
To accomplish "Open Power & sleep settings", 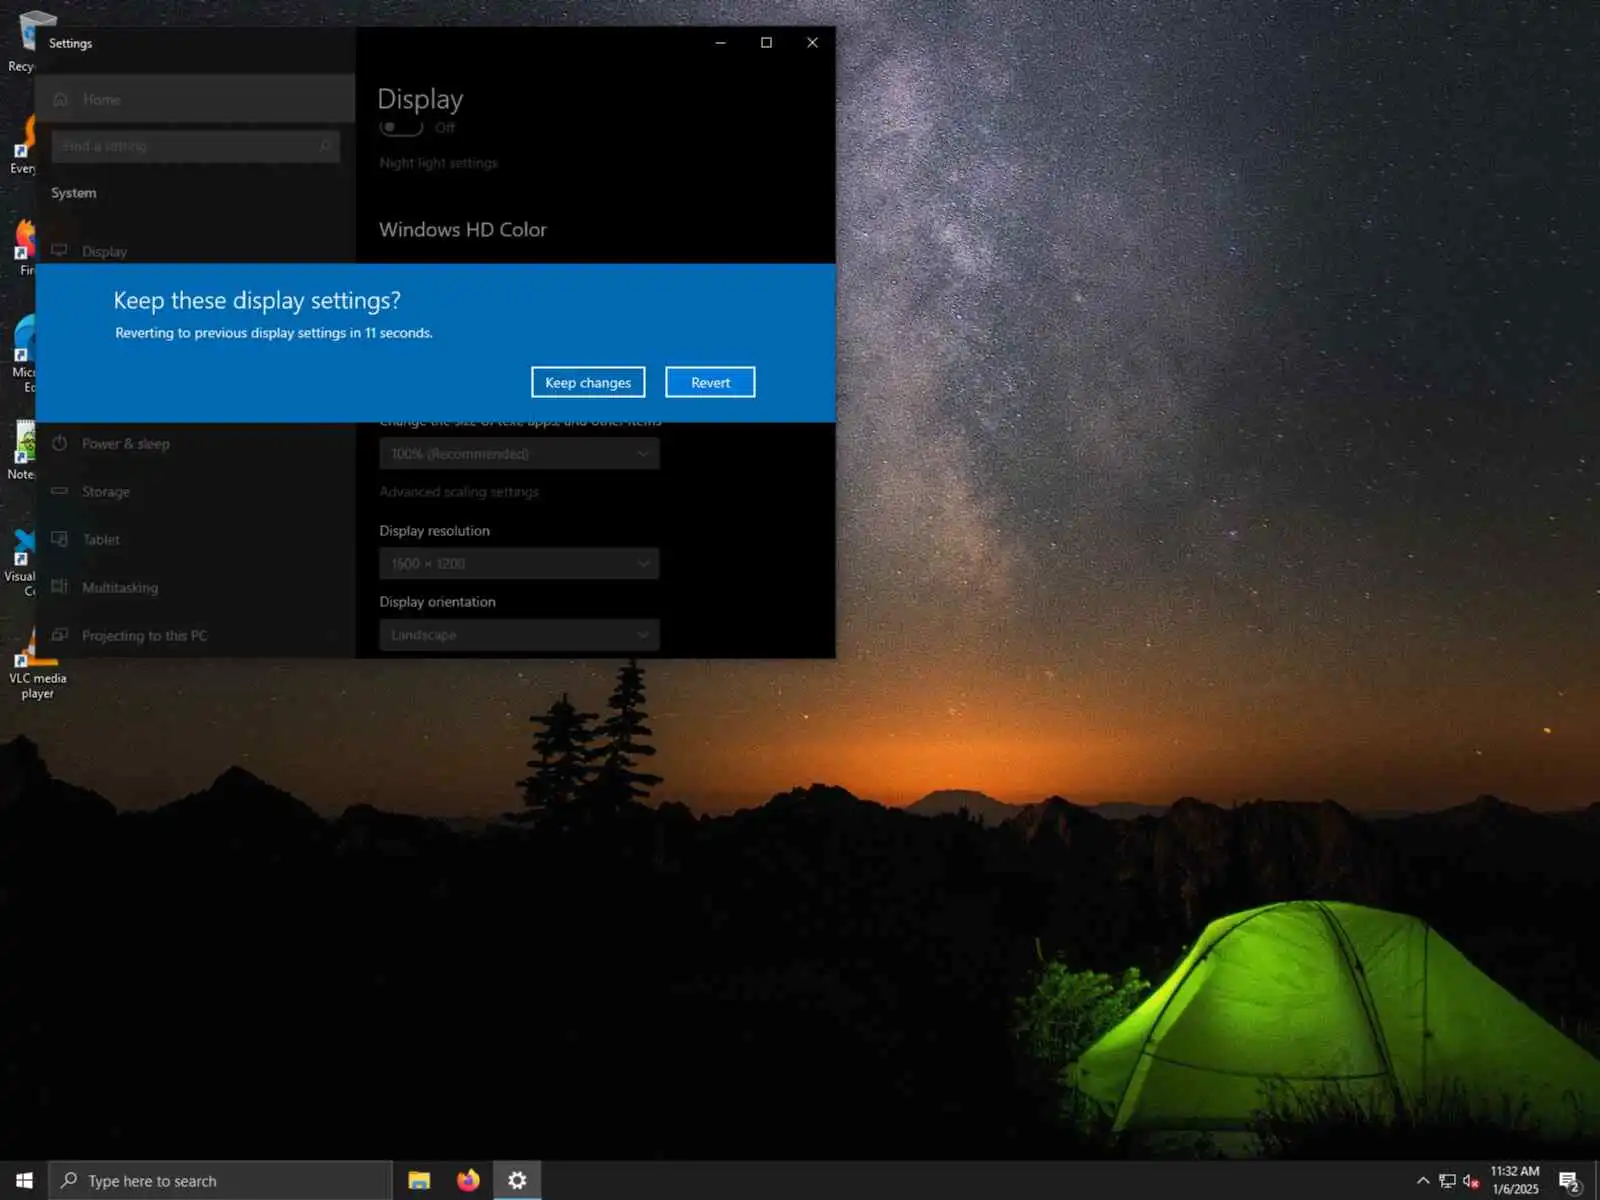I will pos(195,443).
